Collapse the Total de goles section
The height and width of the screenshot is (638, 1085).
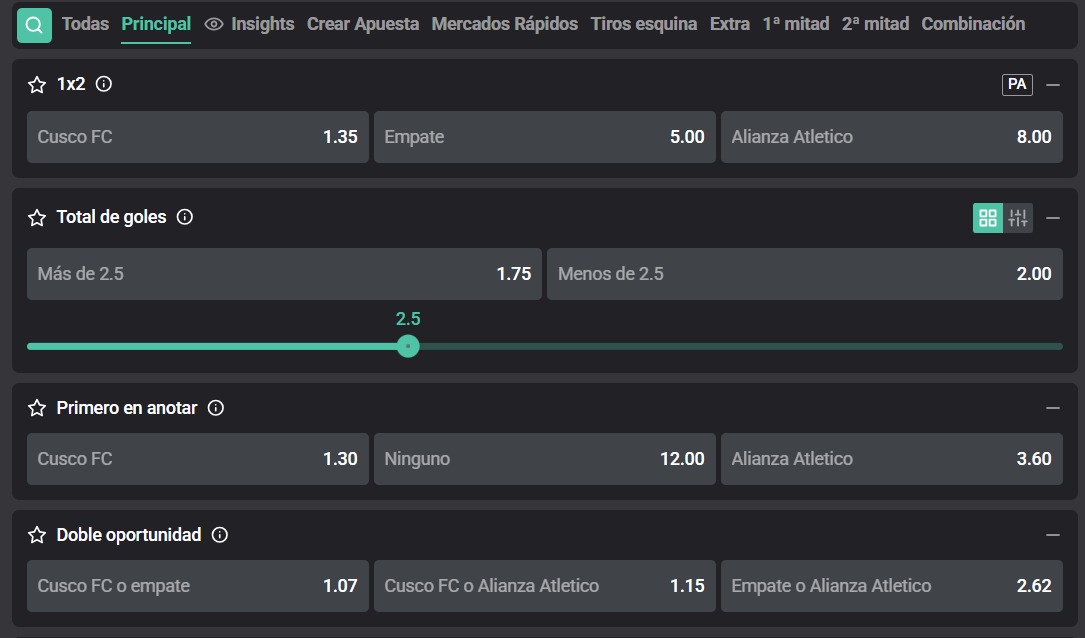click(x=1052, y=218)
